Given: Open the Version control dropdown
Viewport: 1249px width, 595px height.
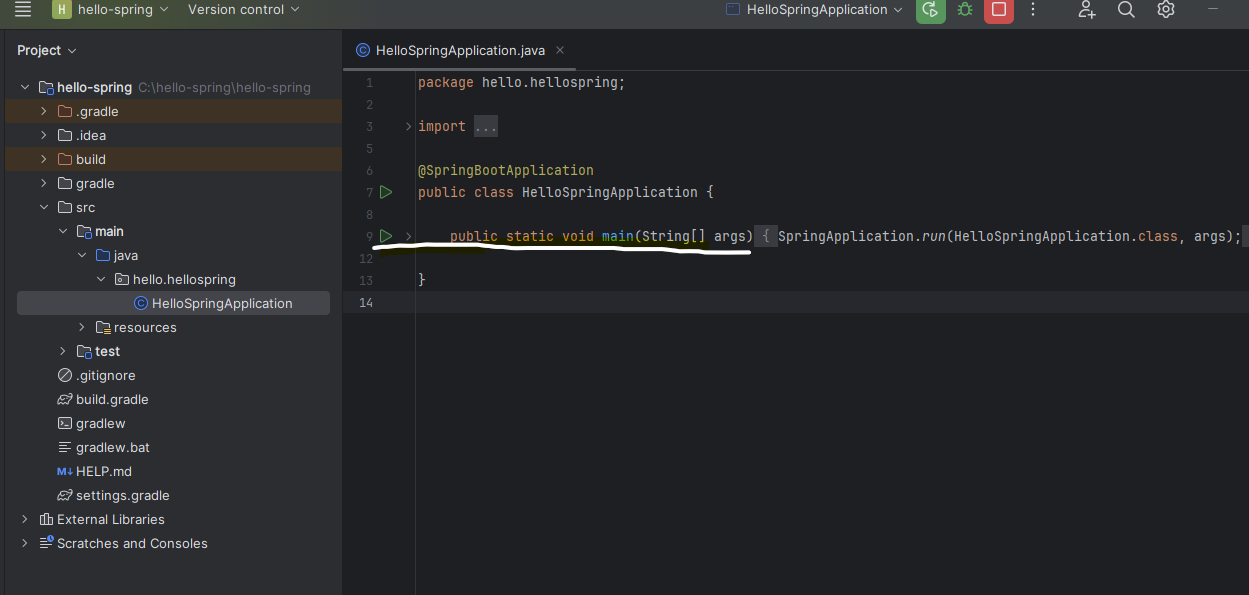Looking at the screenshot, I should click(x=243, y=10).
